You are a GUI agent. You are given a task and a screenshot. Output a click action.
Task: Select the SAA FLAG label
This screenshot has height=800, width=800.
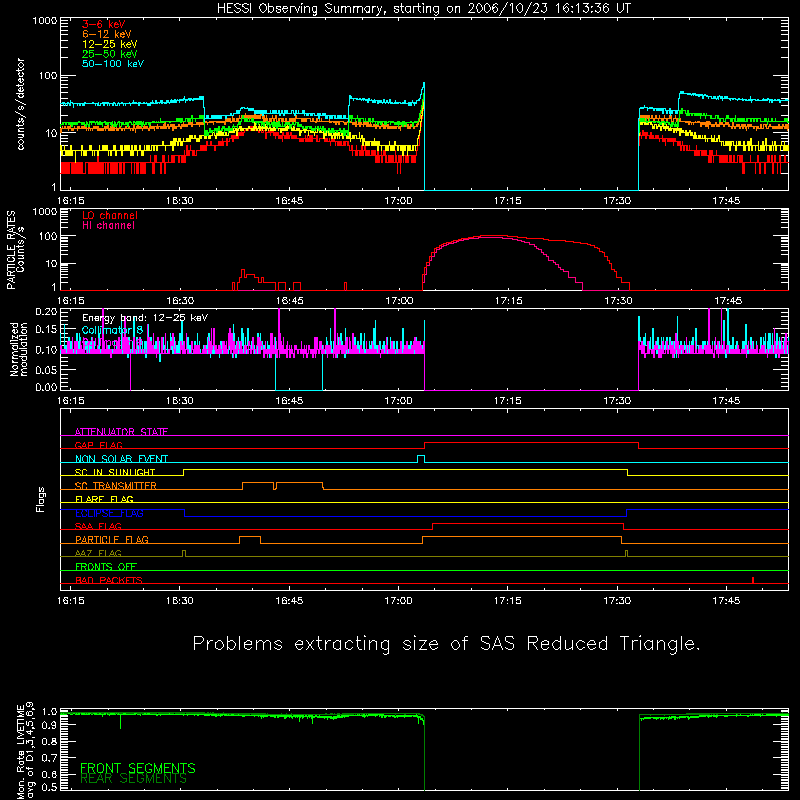point(98,526)
